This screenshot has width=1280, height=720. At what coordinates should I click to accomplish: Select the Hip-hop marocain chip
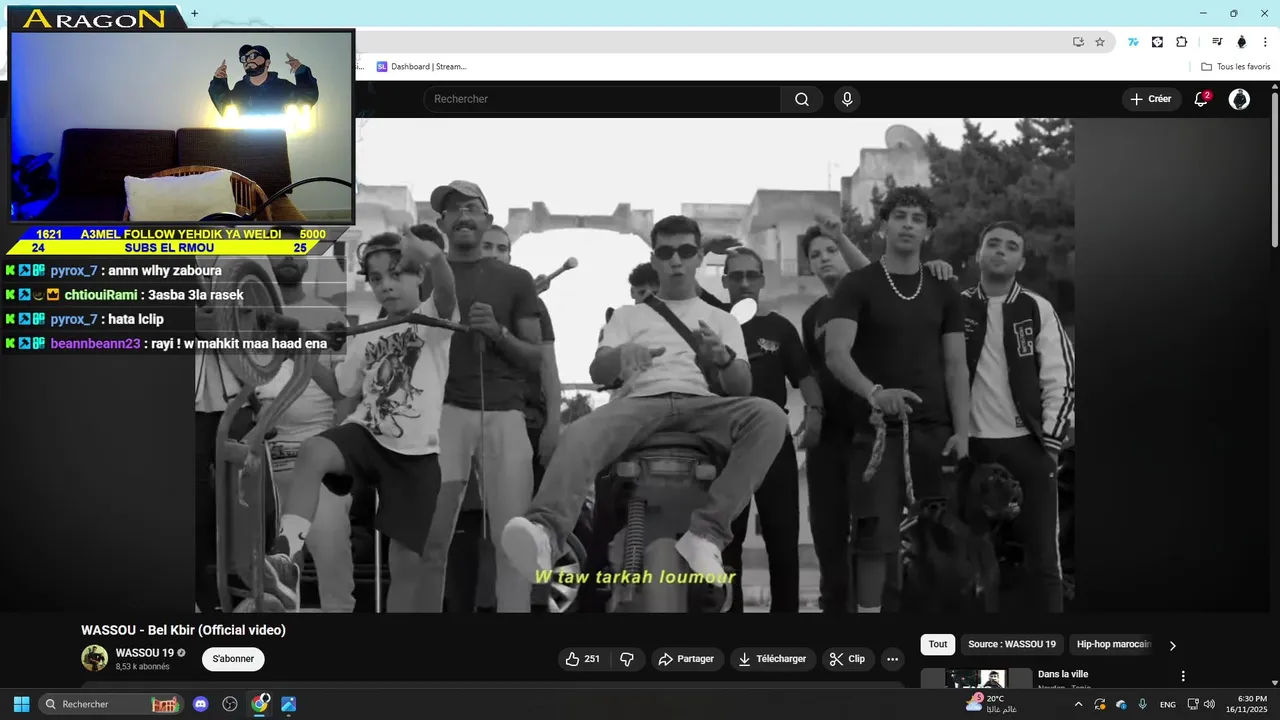tap(1114, 645)
